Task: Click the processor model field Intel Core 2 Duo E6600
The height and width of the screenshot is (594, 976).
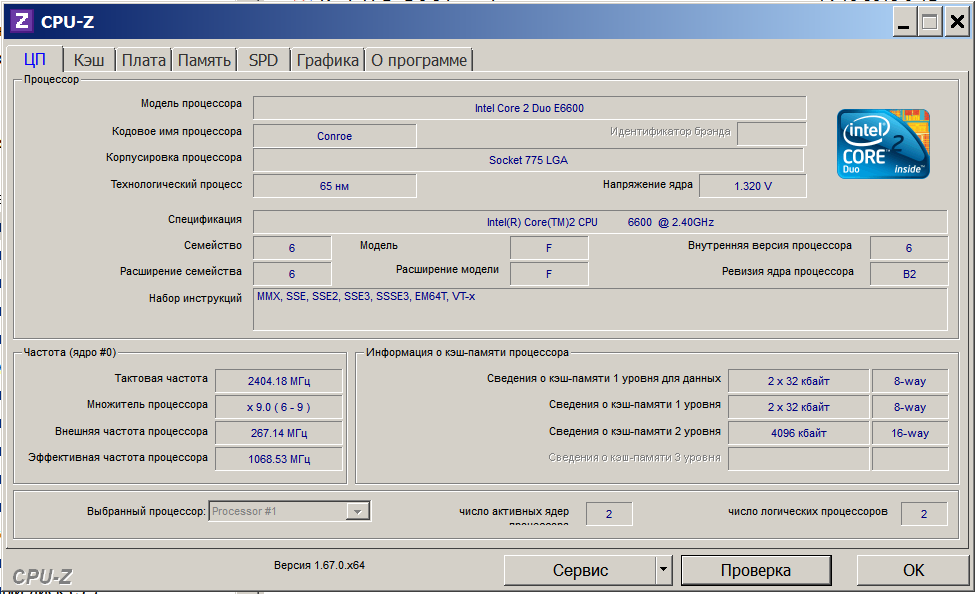Action: 529,108
